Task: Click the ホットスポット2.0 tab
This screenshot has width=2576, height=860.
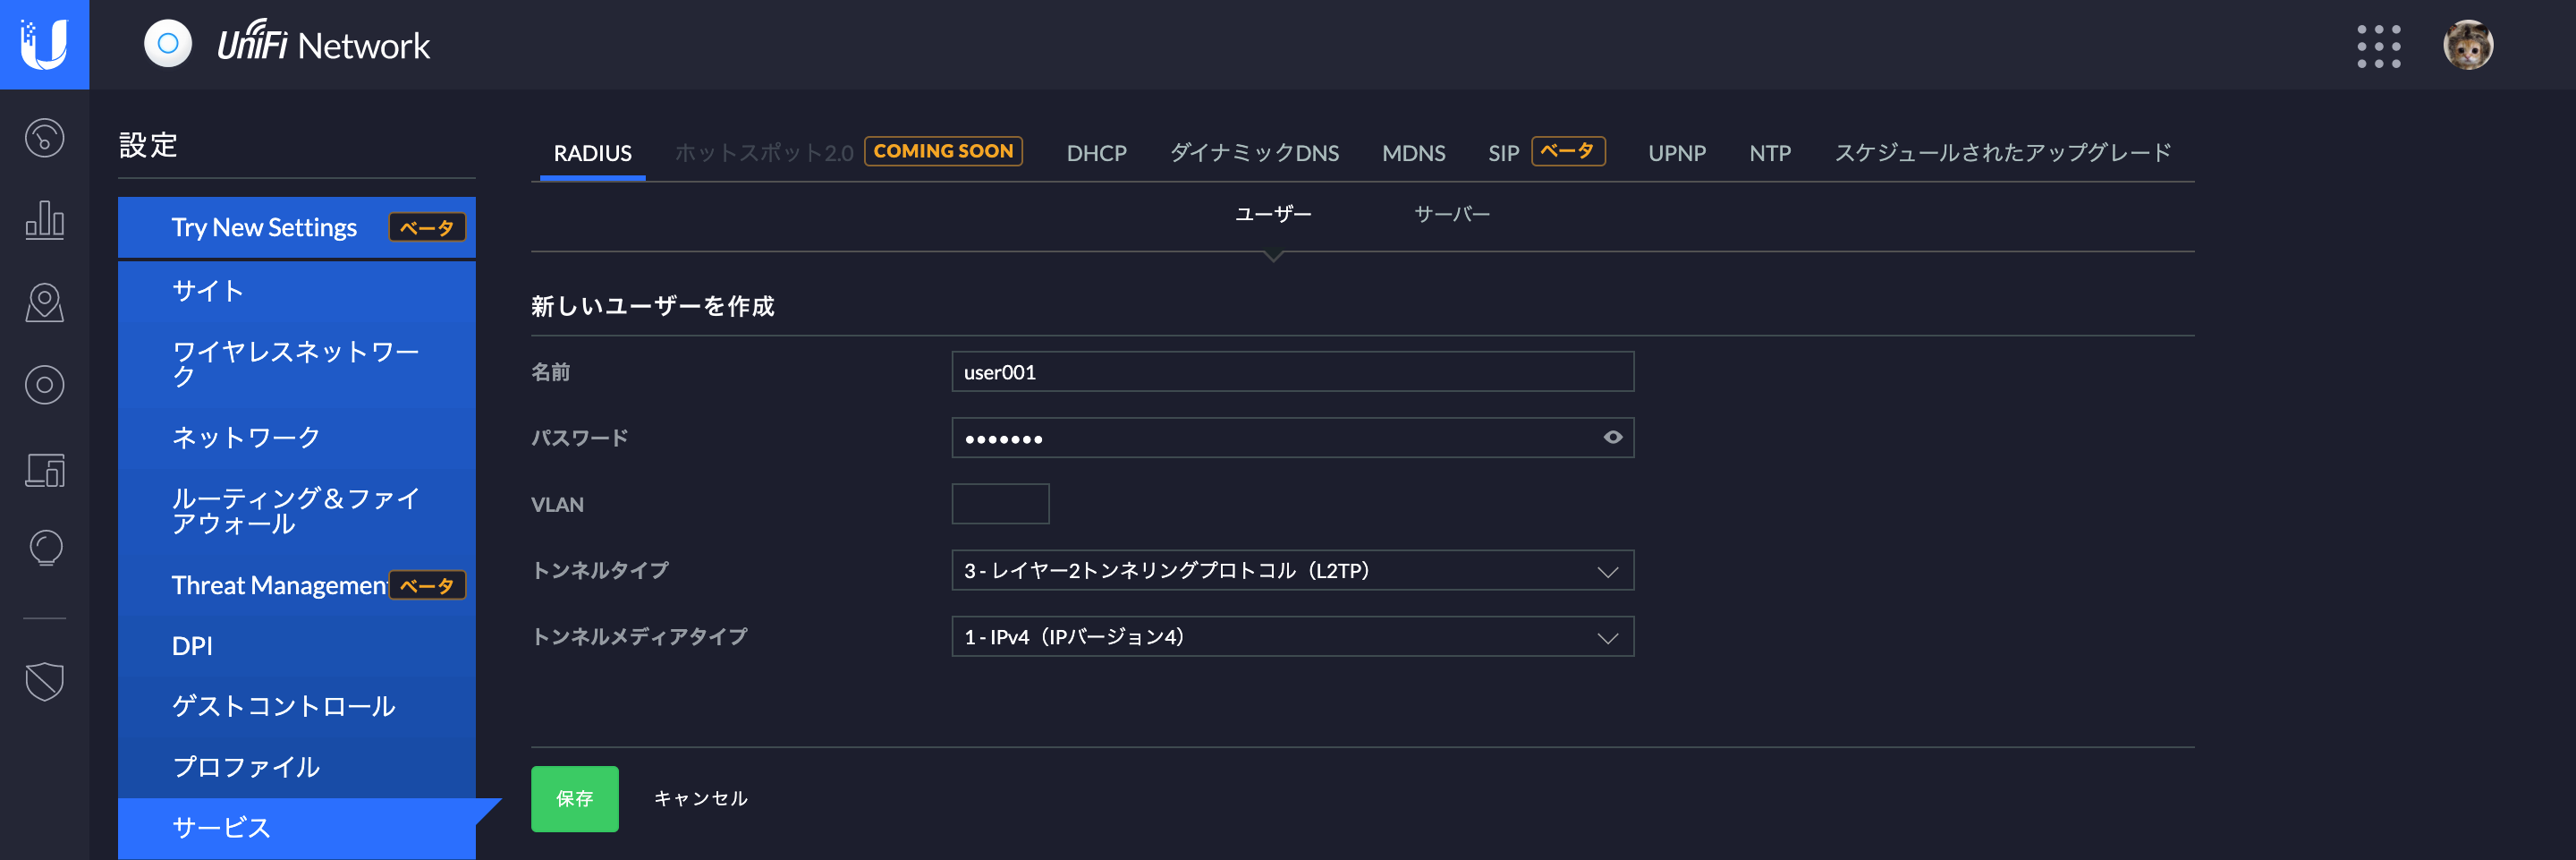Action: 763,153
